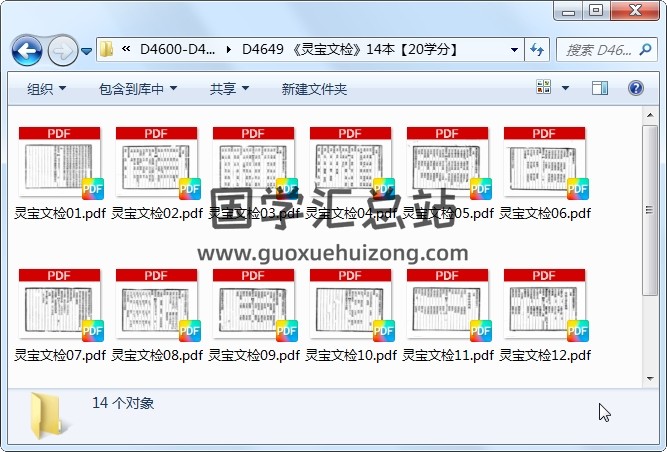Click the change view icon
This screenshot has height=452, width=667.
pos(544,87)
